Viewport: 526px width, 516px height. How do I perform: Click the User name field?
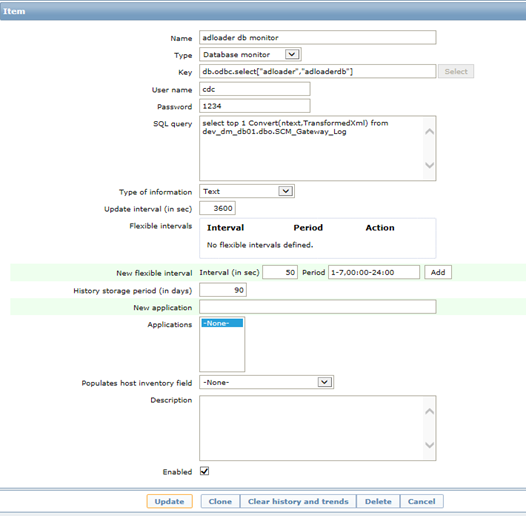click(255, 89)
